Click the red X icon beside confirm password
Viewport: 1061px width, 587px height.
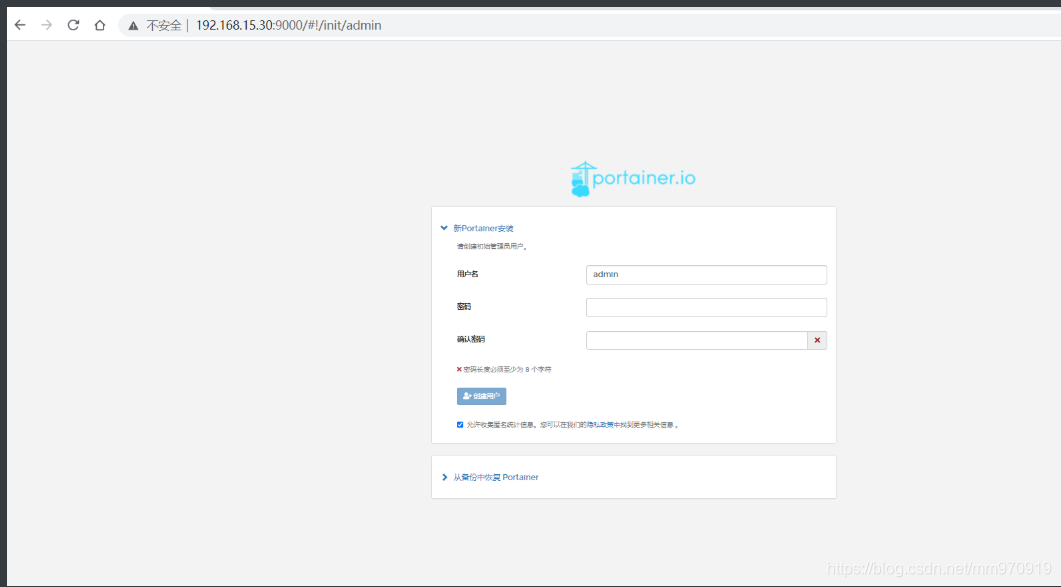click(x=817, y=341)
